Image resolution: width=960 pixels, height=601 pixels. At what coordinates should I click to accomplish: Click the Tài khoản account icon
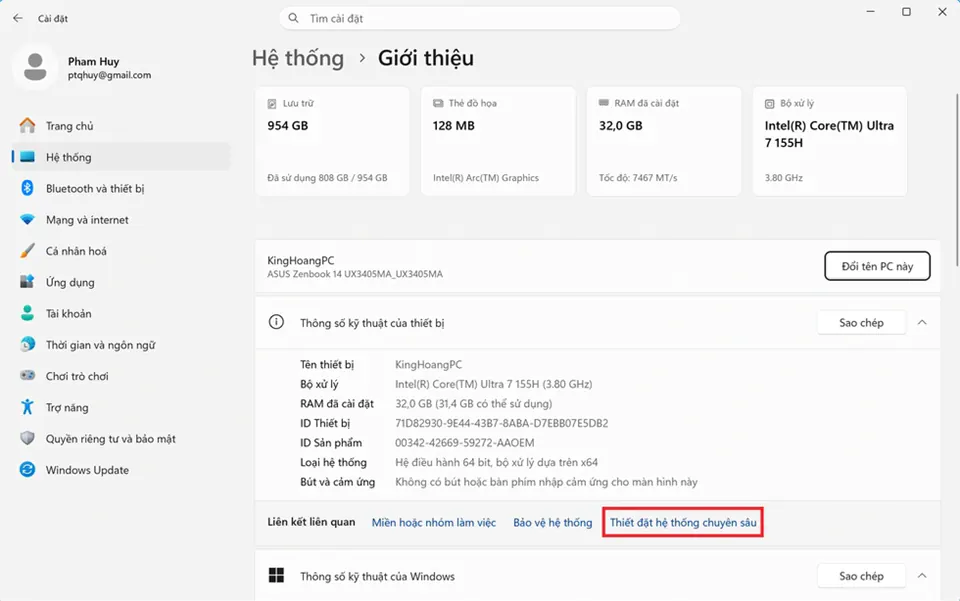click(x=27, y=313)
